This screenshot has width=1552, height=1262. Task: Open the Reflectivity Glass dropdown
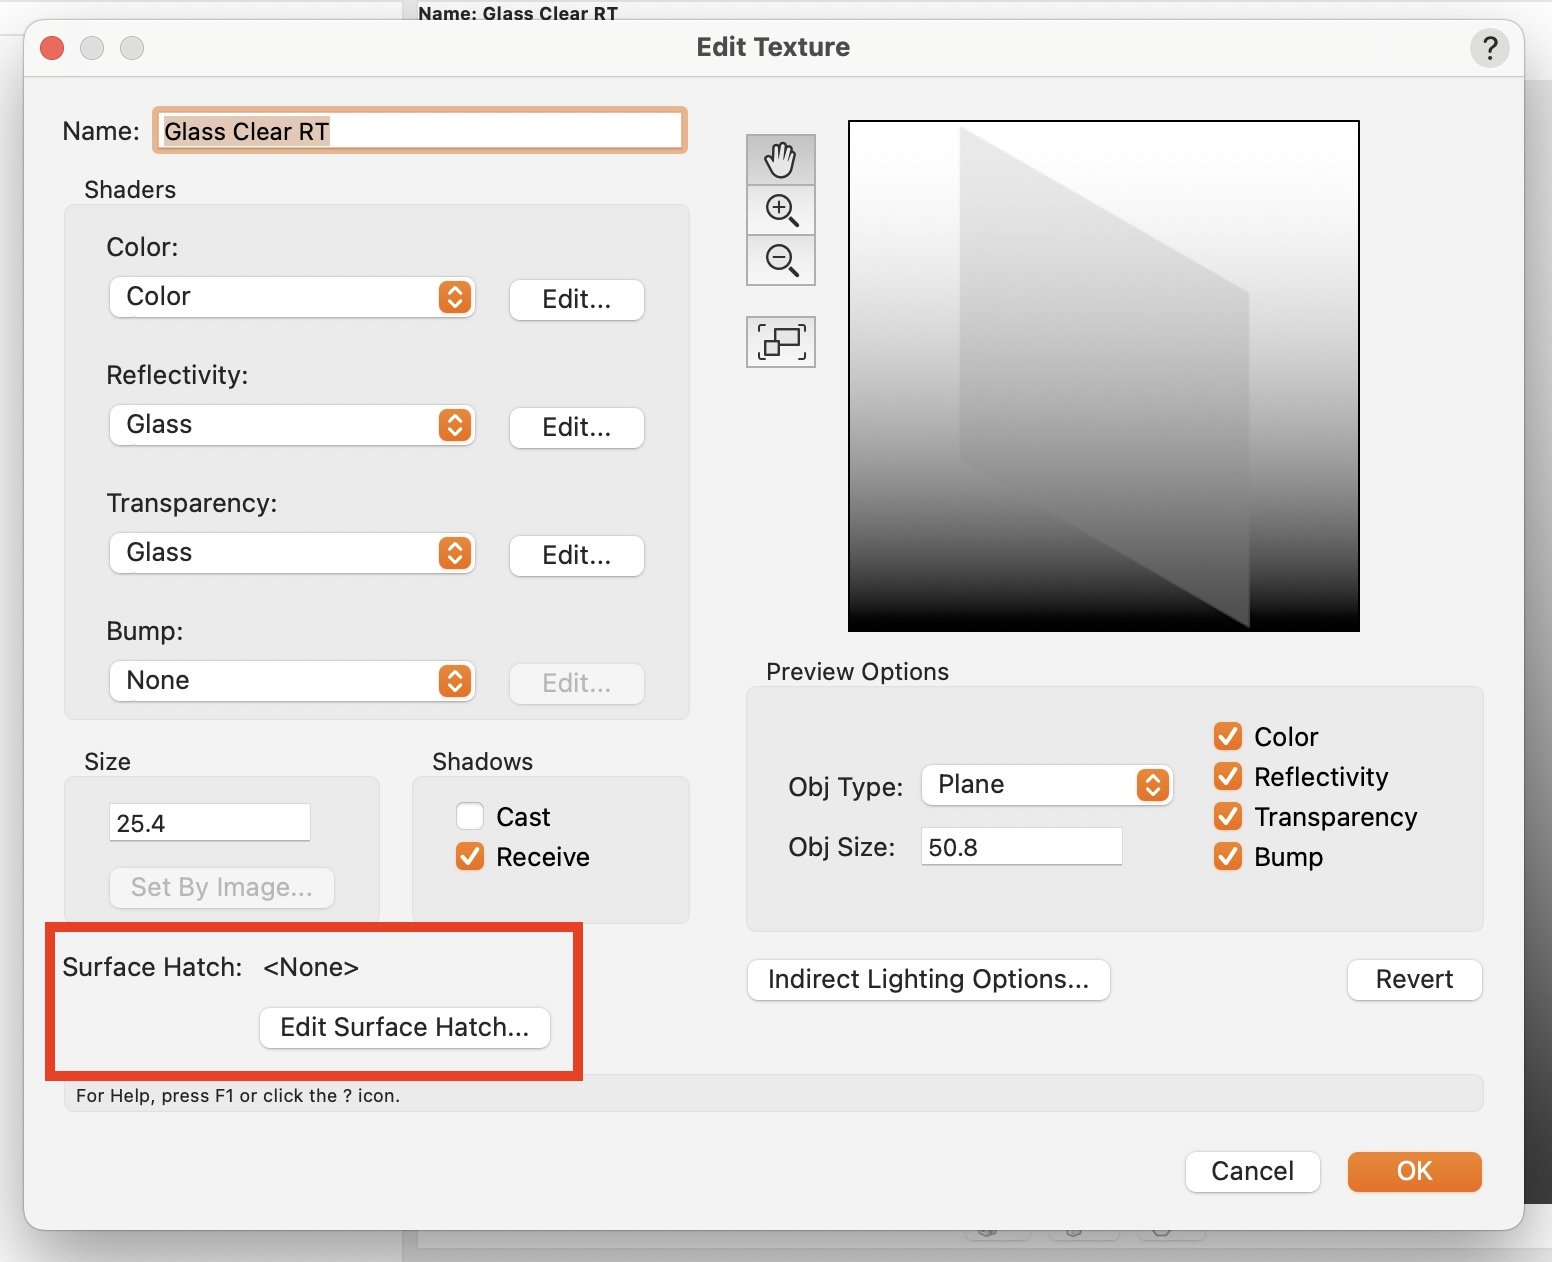291,425
